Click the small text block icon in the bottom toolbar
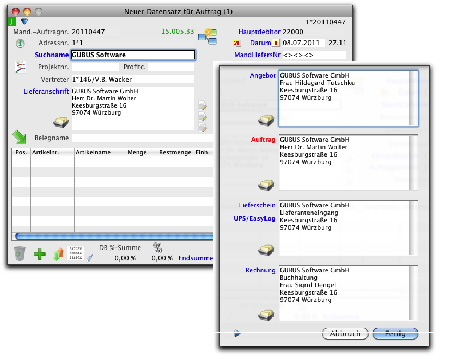Image resolution: width=456 pixels, height=361 pixels. coord(76,253)
